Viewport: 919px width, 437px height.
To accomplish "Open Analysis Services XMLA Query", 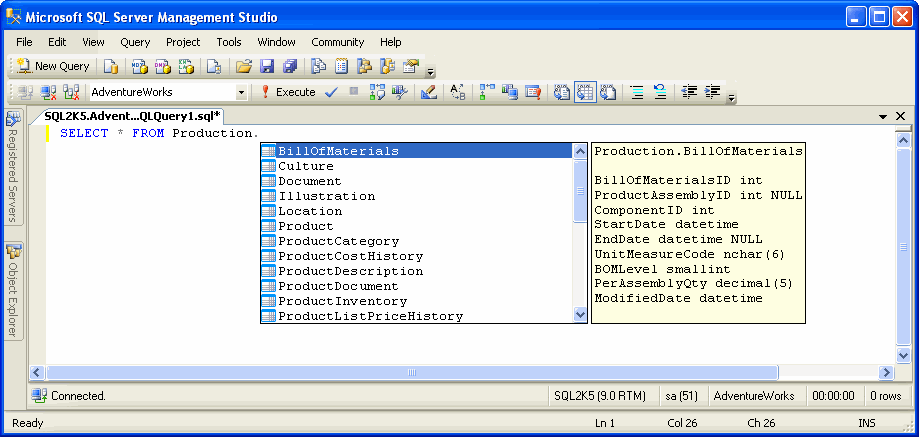I will tap(186, 66).
